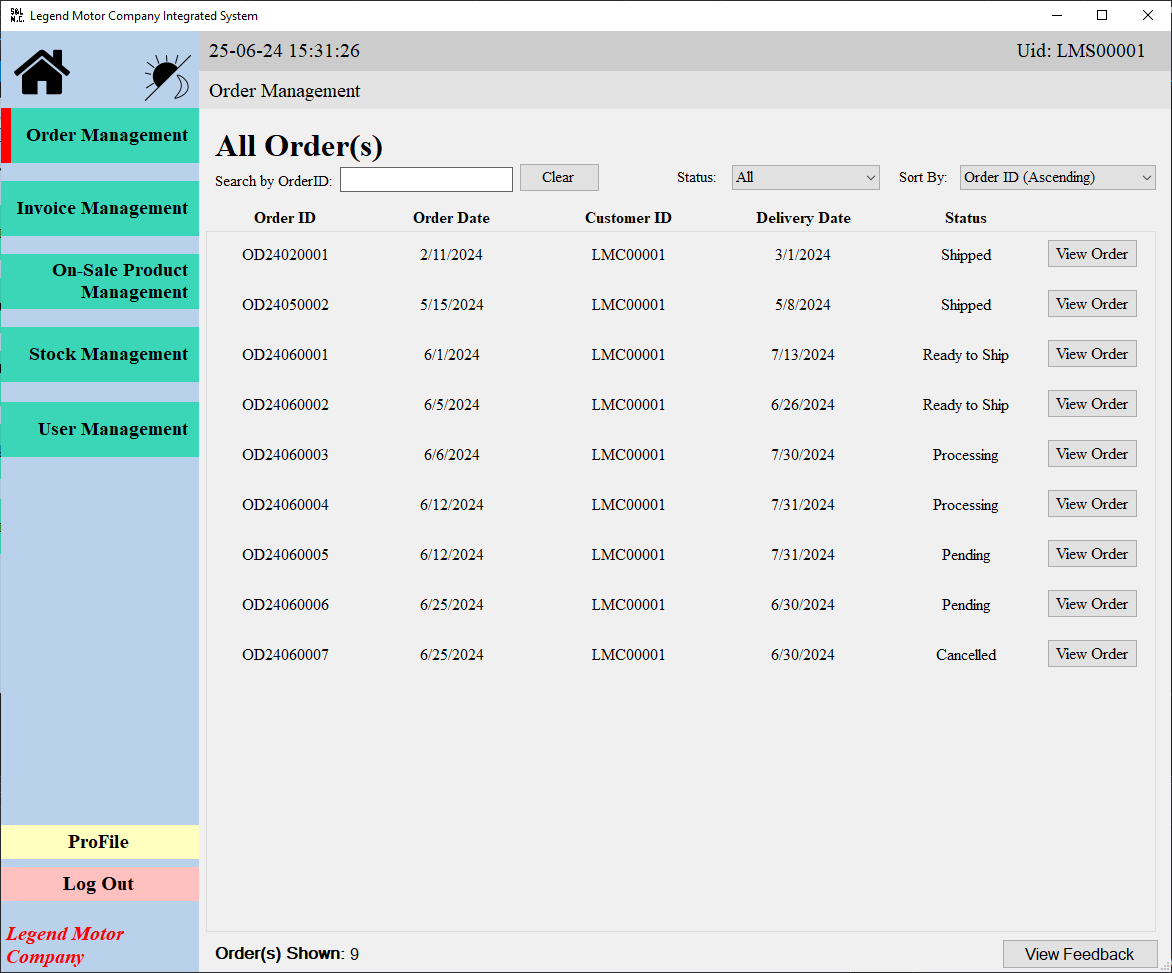Click View Feedback at the bottom

(1079, 954)
